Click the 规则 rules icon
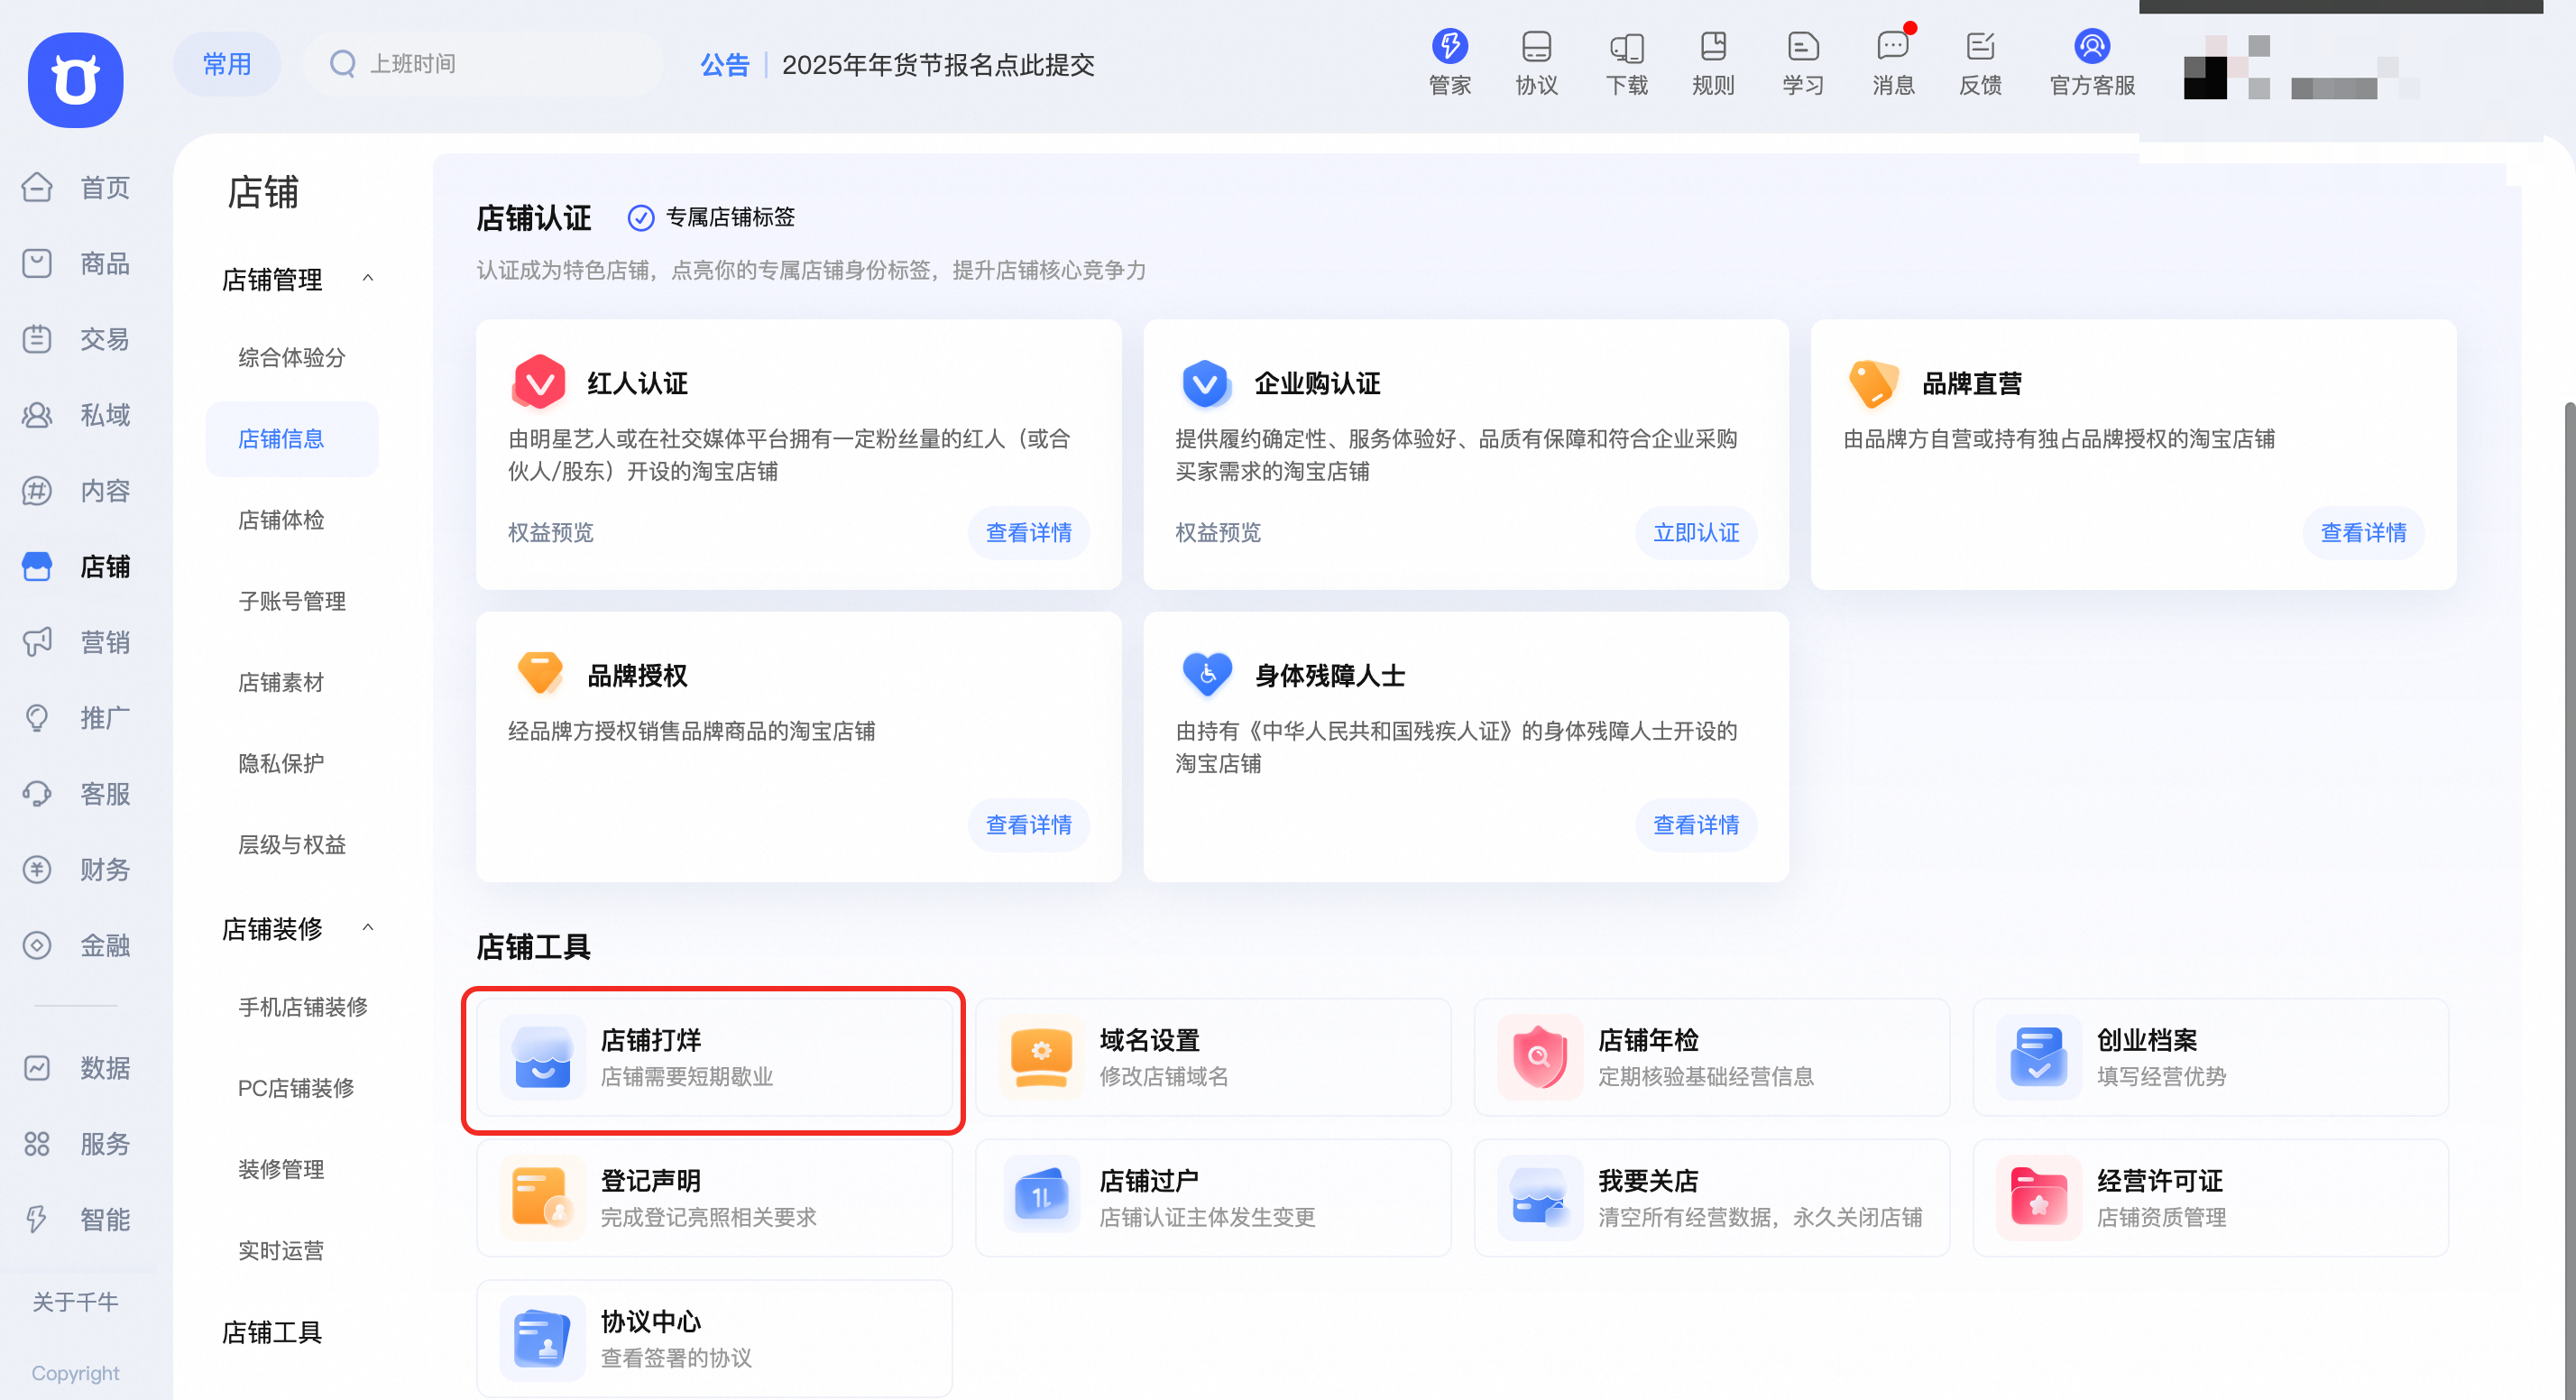Screen dimensions: 2576x1400 1713,62
